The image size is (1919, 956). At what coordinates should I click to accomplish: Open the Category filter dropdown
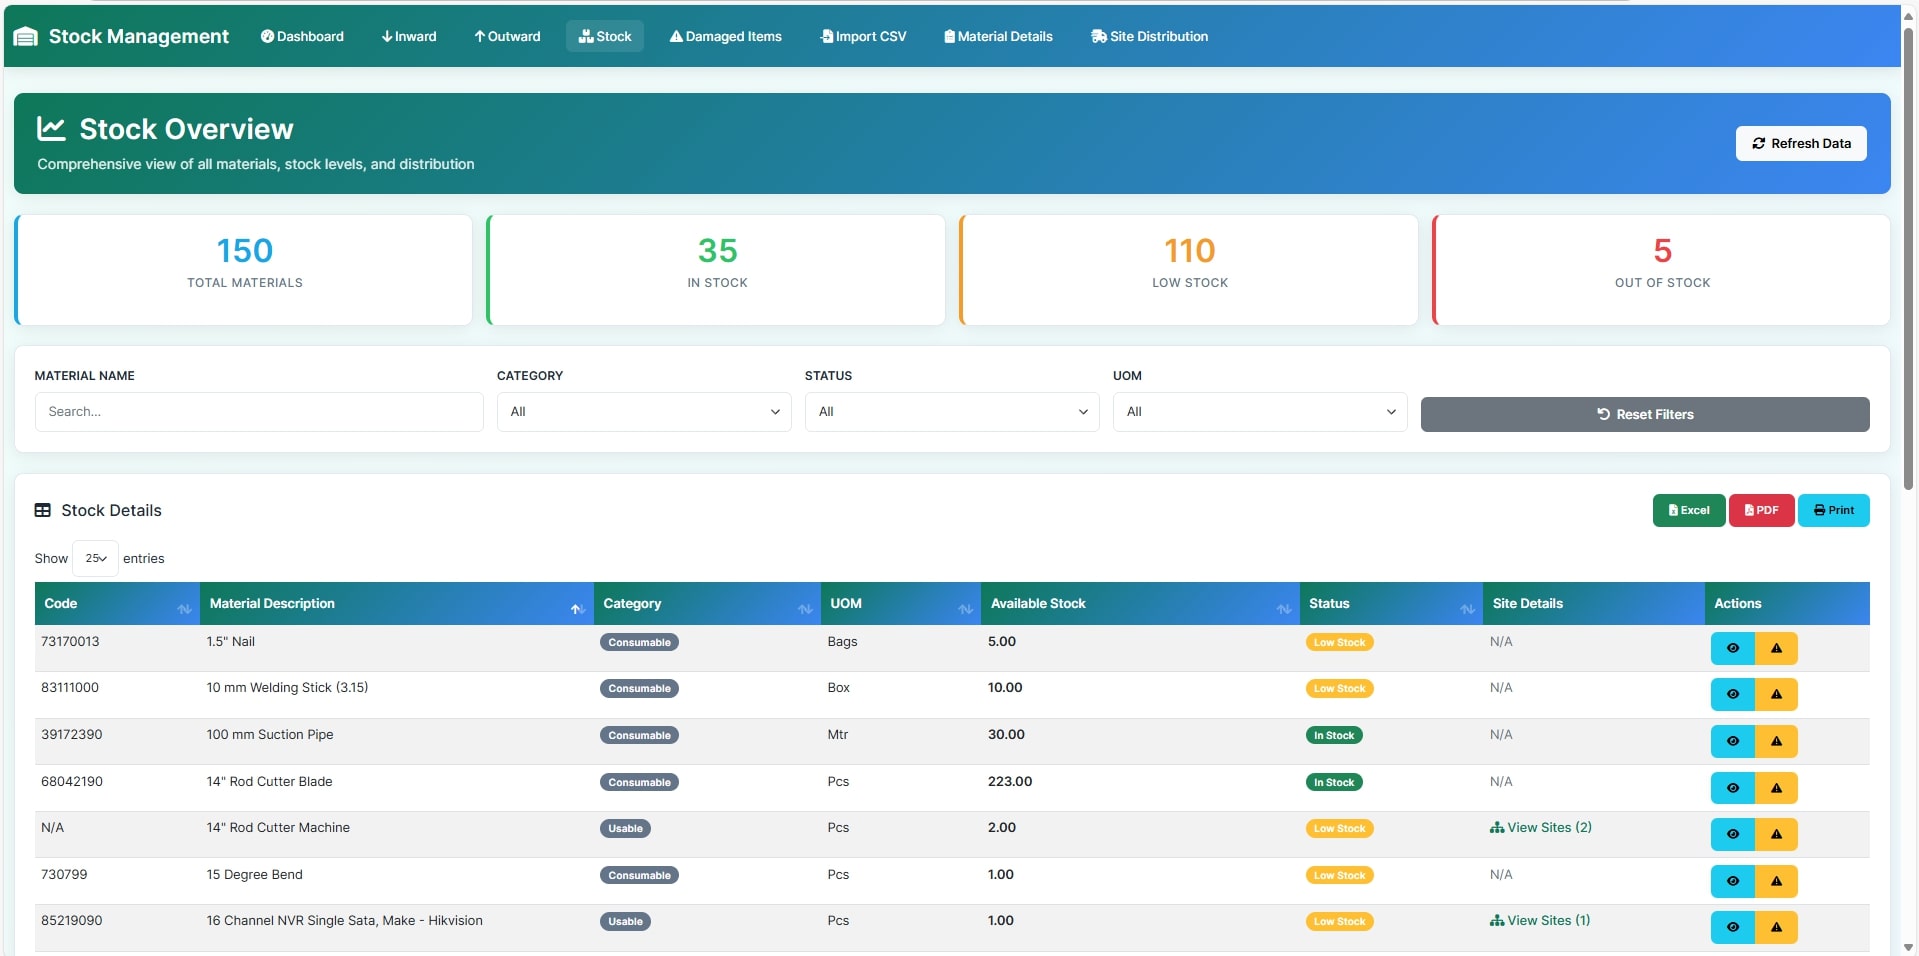(644, 412)
